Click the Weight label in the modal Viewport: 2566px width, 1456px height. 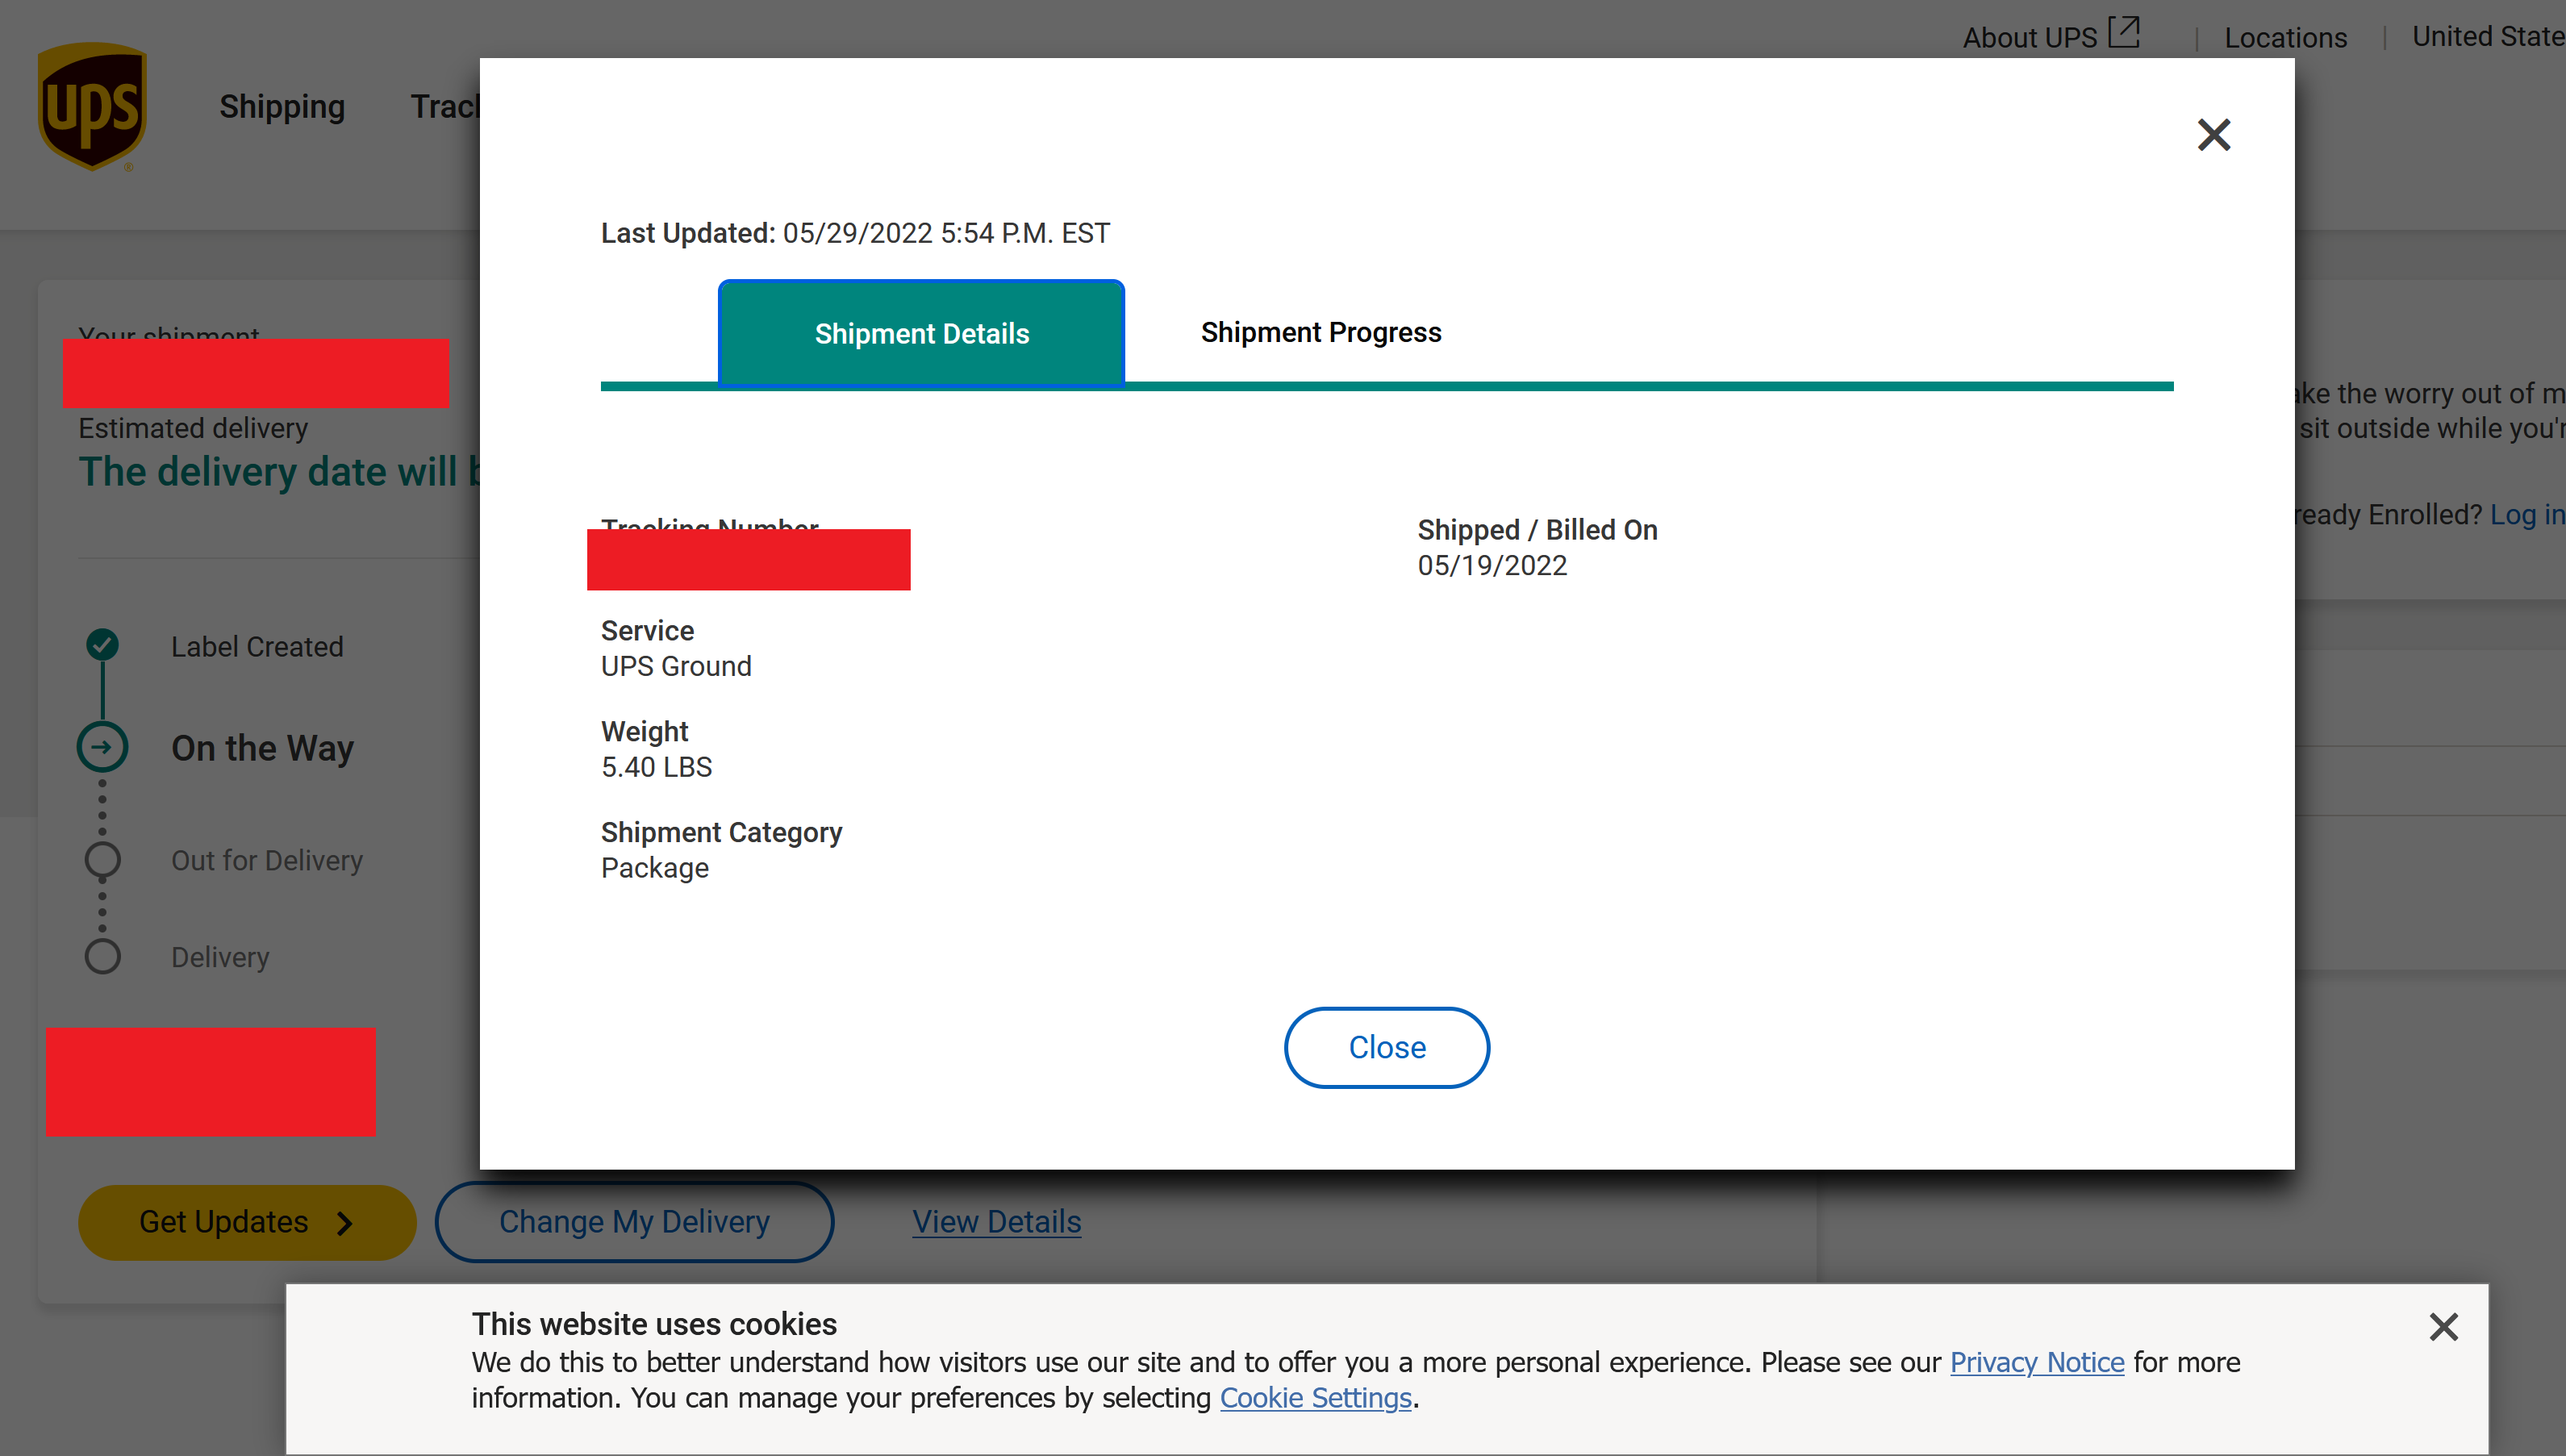(644, 731)
